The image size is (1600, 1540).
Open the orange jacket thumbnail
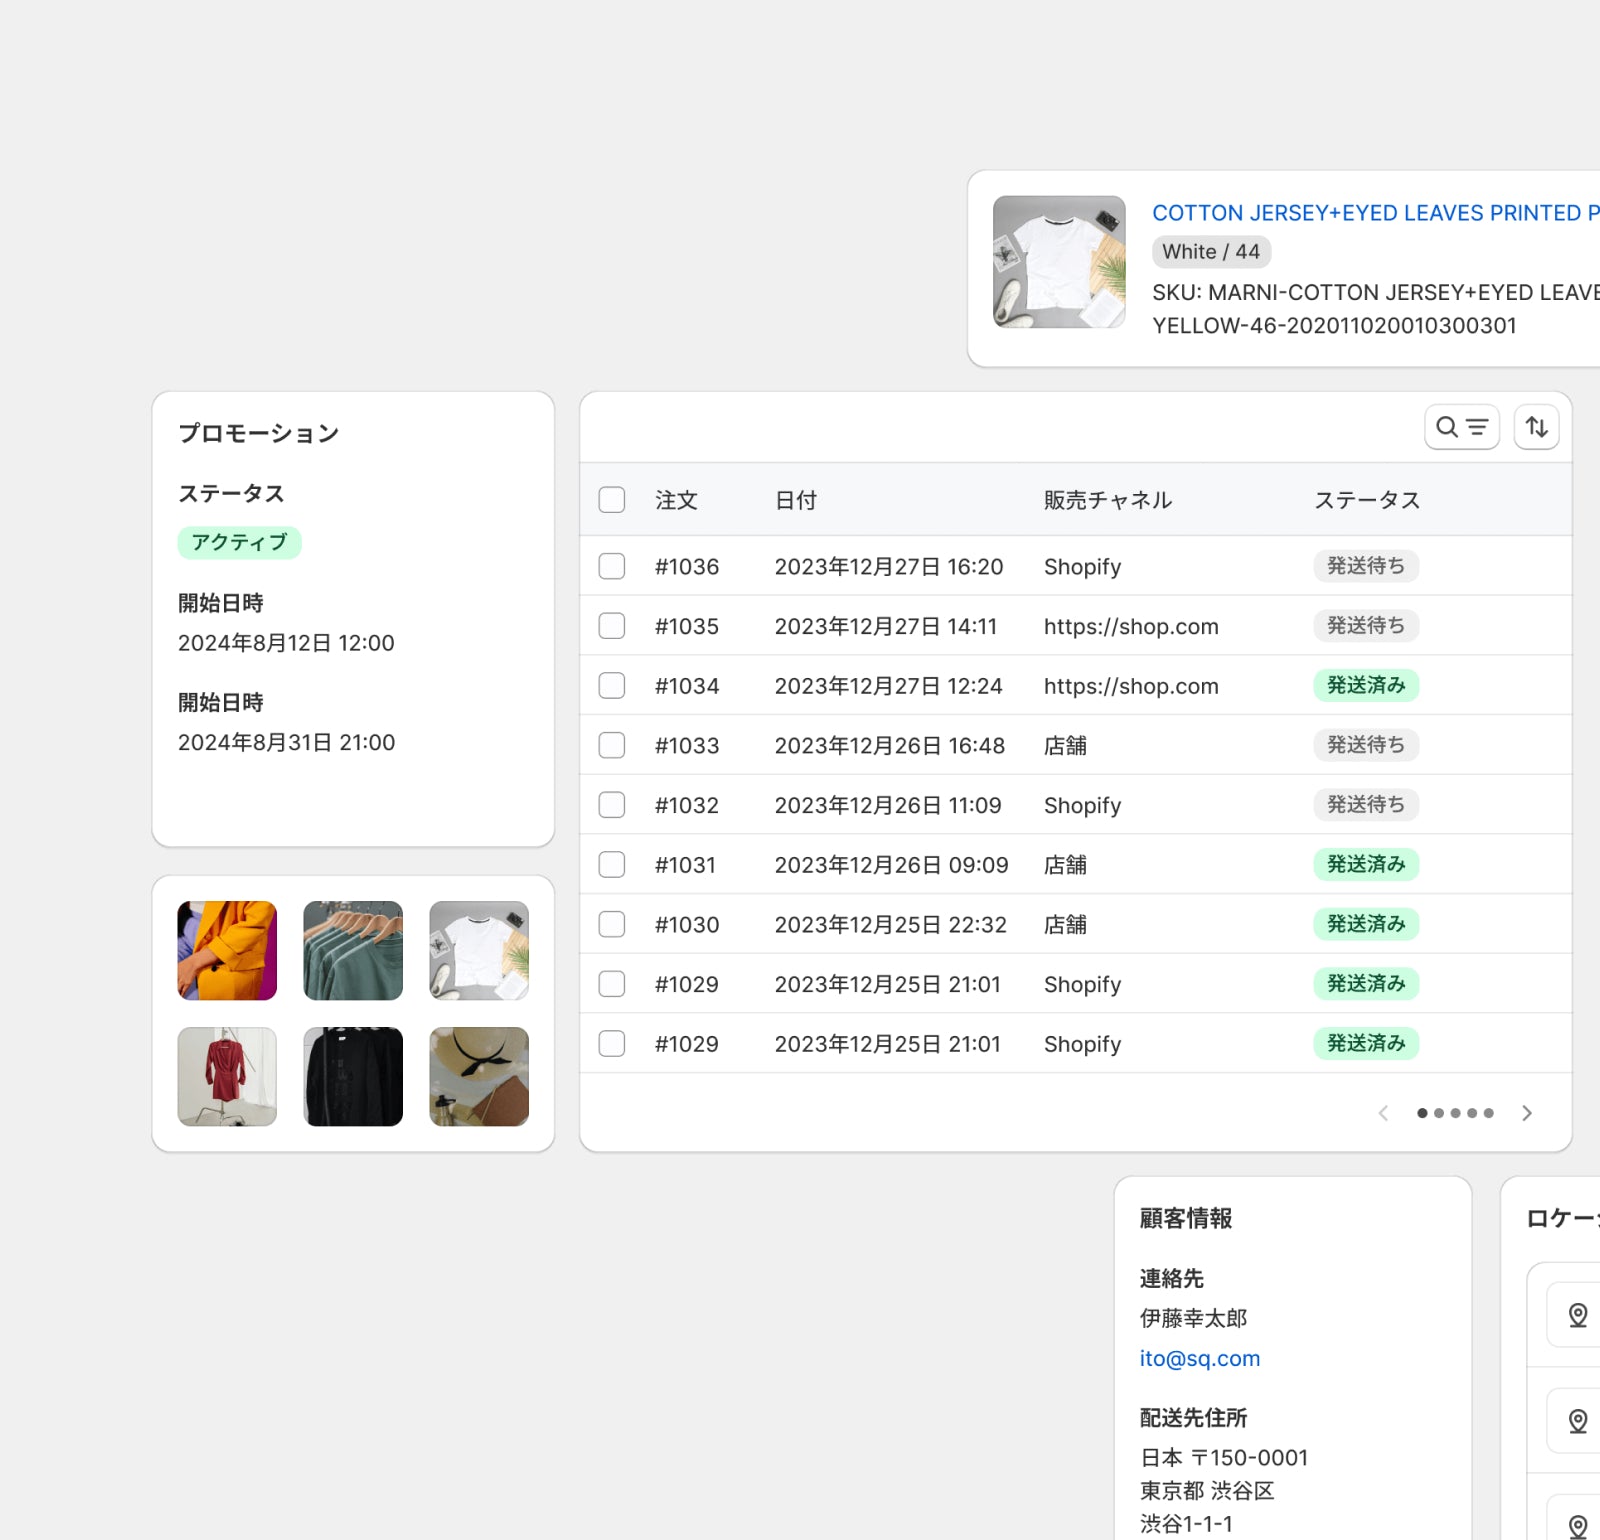227,950
